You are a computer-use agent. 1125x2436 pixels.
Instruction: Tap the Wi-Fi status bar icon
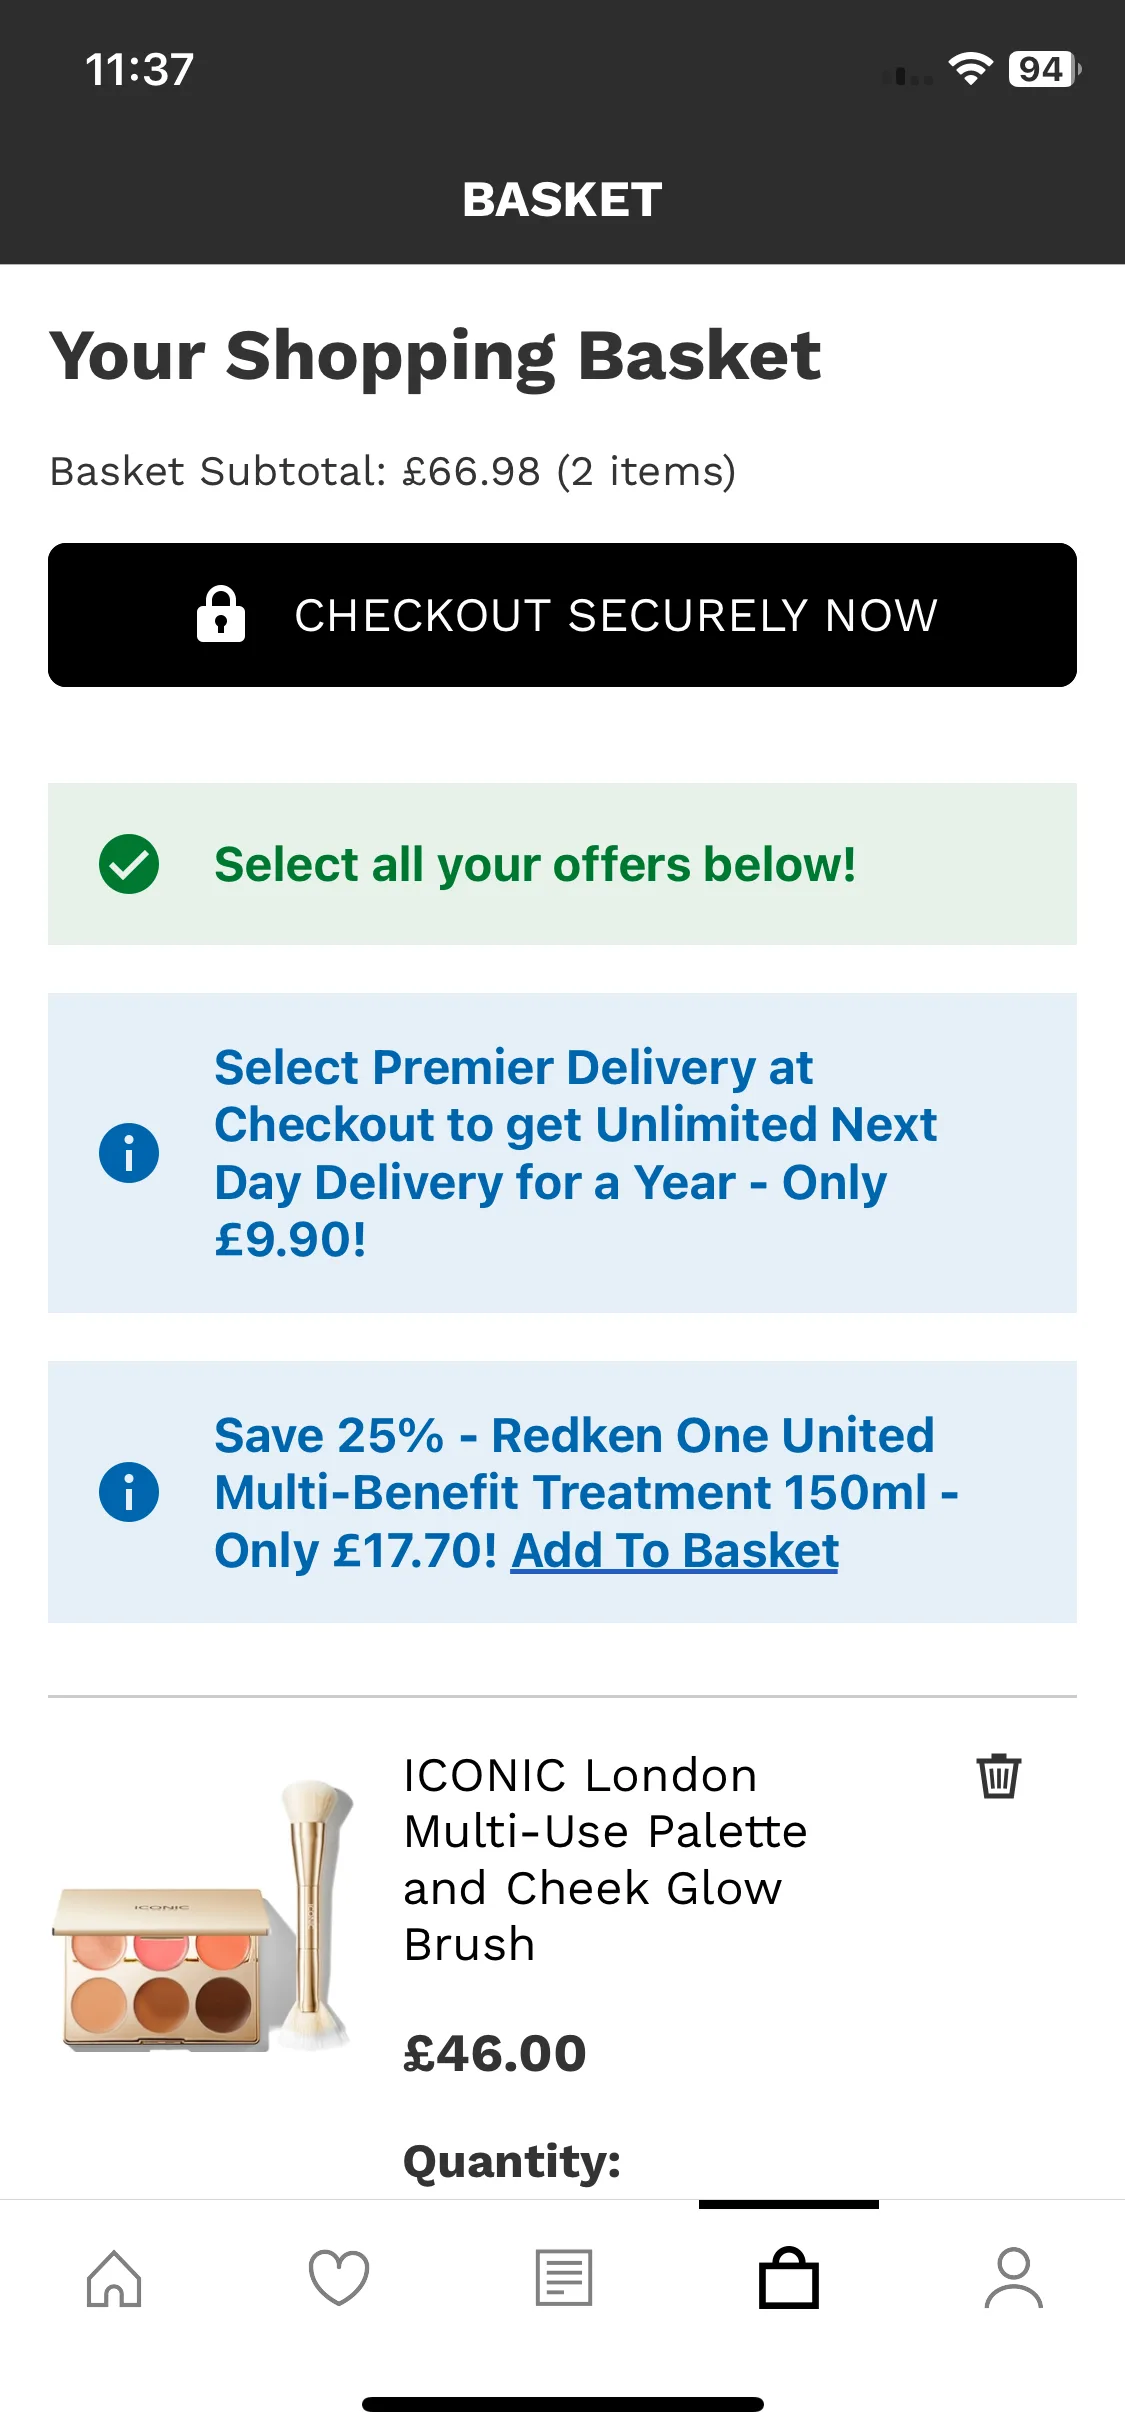[x=969, y=69]
